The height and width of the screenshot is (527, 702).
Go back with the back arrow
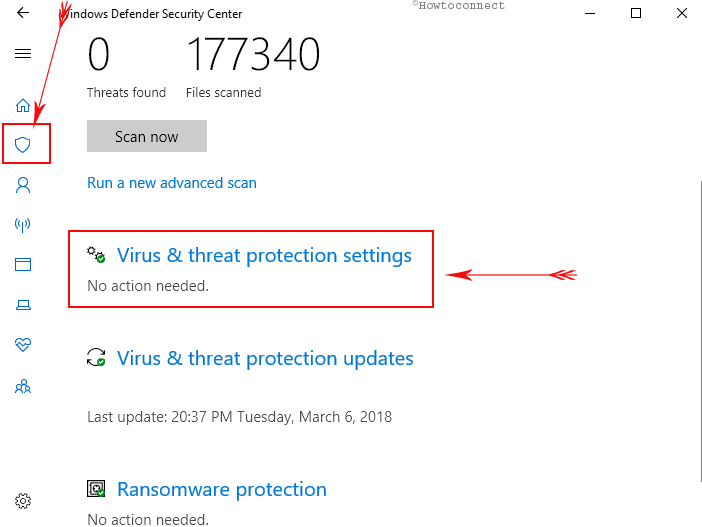click(x=23, y=14)
